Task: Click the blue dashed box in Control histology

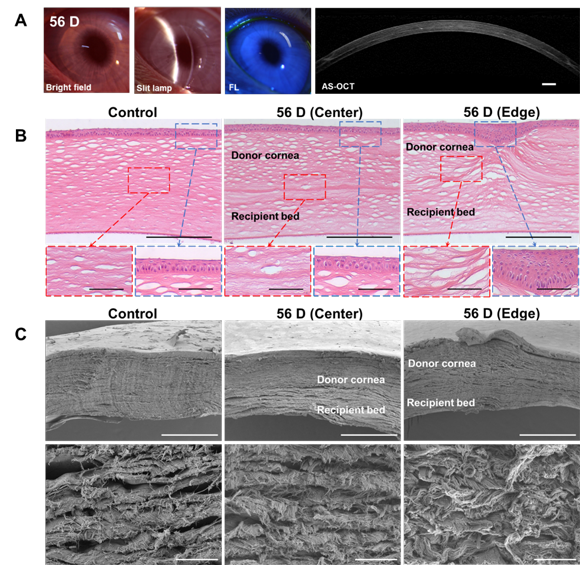Action: click(x=196, y=136)
